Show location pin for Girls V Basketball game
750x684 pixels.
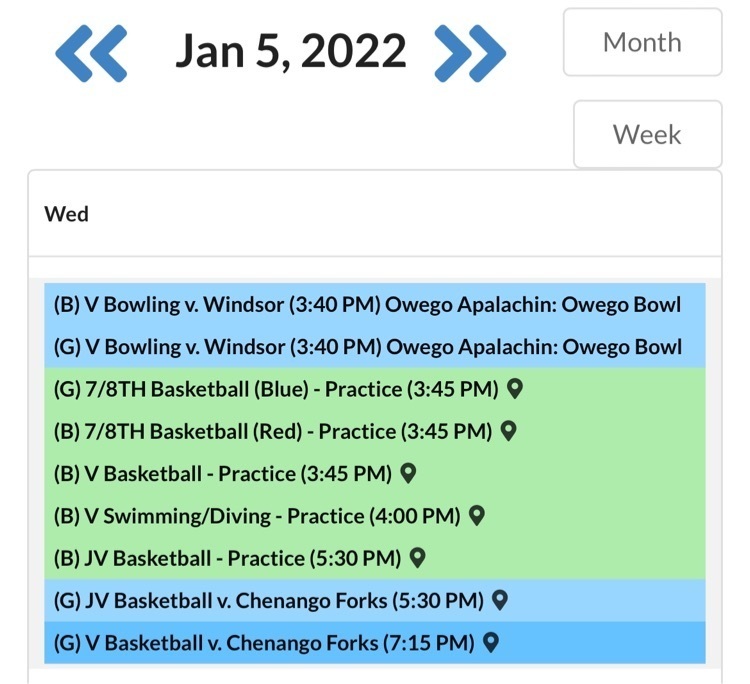click(x=490, y=642)
